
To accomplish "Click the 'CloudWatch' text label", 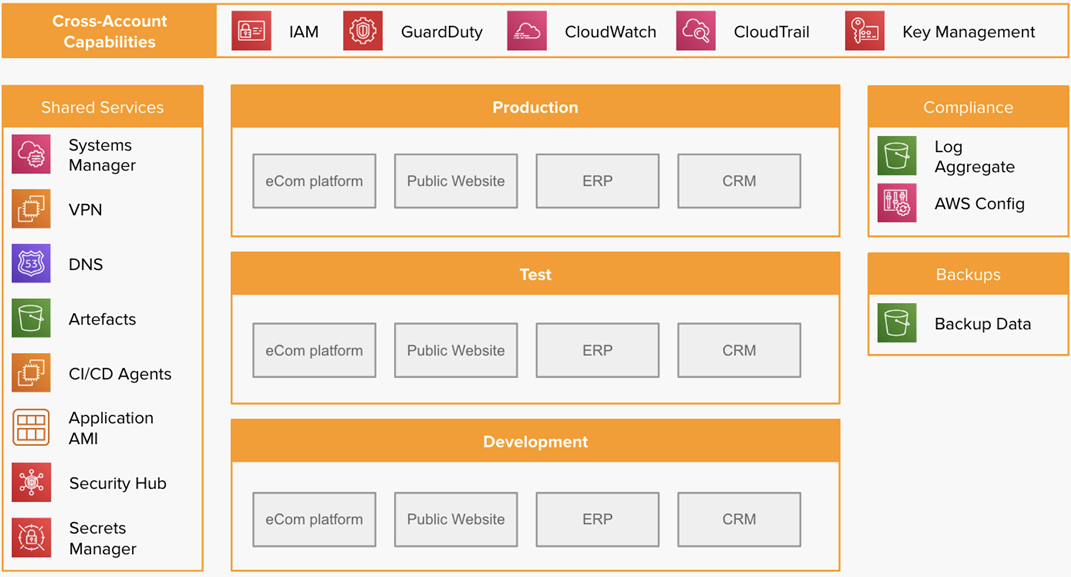I will [611, 32].
